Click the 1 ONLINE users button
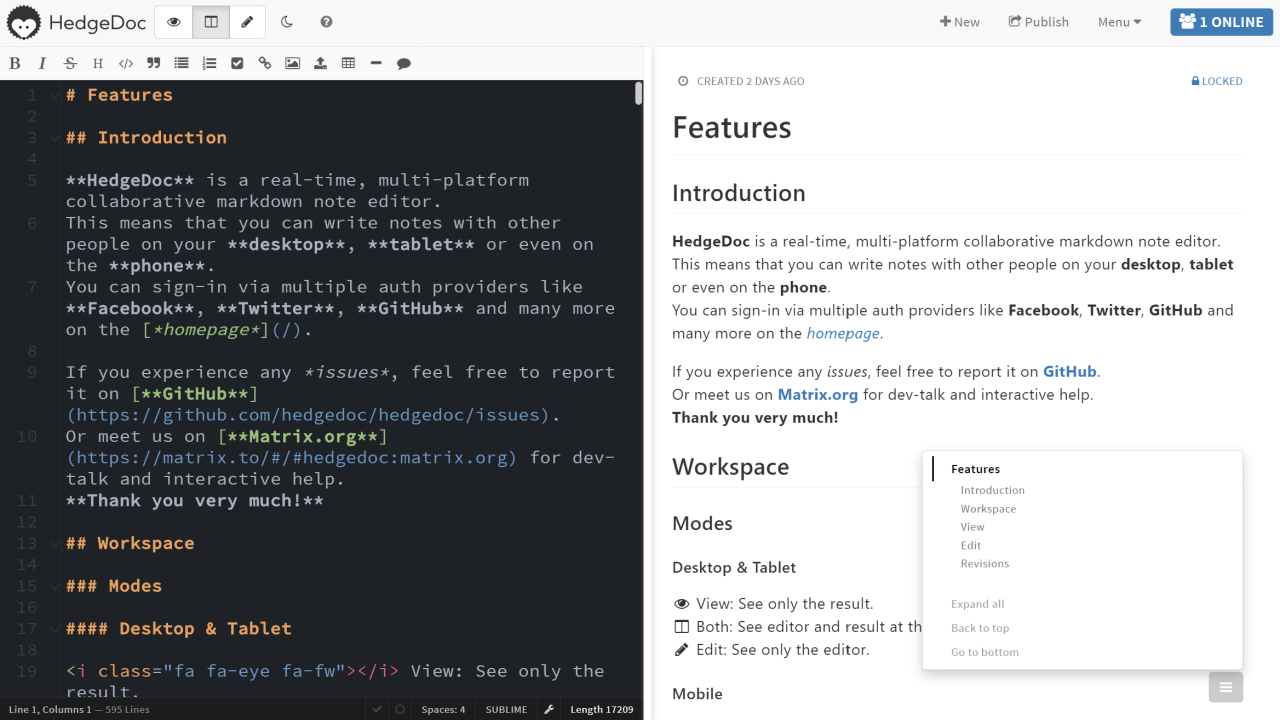The height and width of the screenshot is (720, 1280). click(x=1221, y=21)
